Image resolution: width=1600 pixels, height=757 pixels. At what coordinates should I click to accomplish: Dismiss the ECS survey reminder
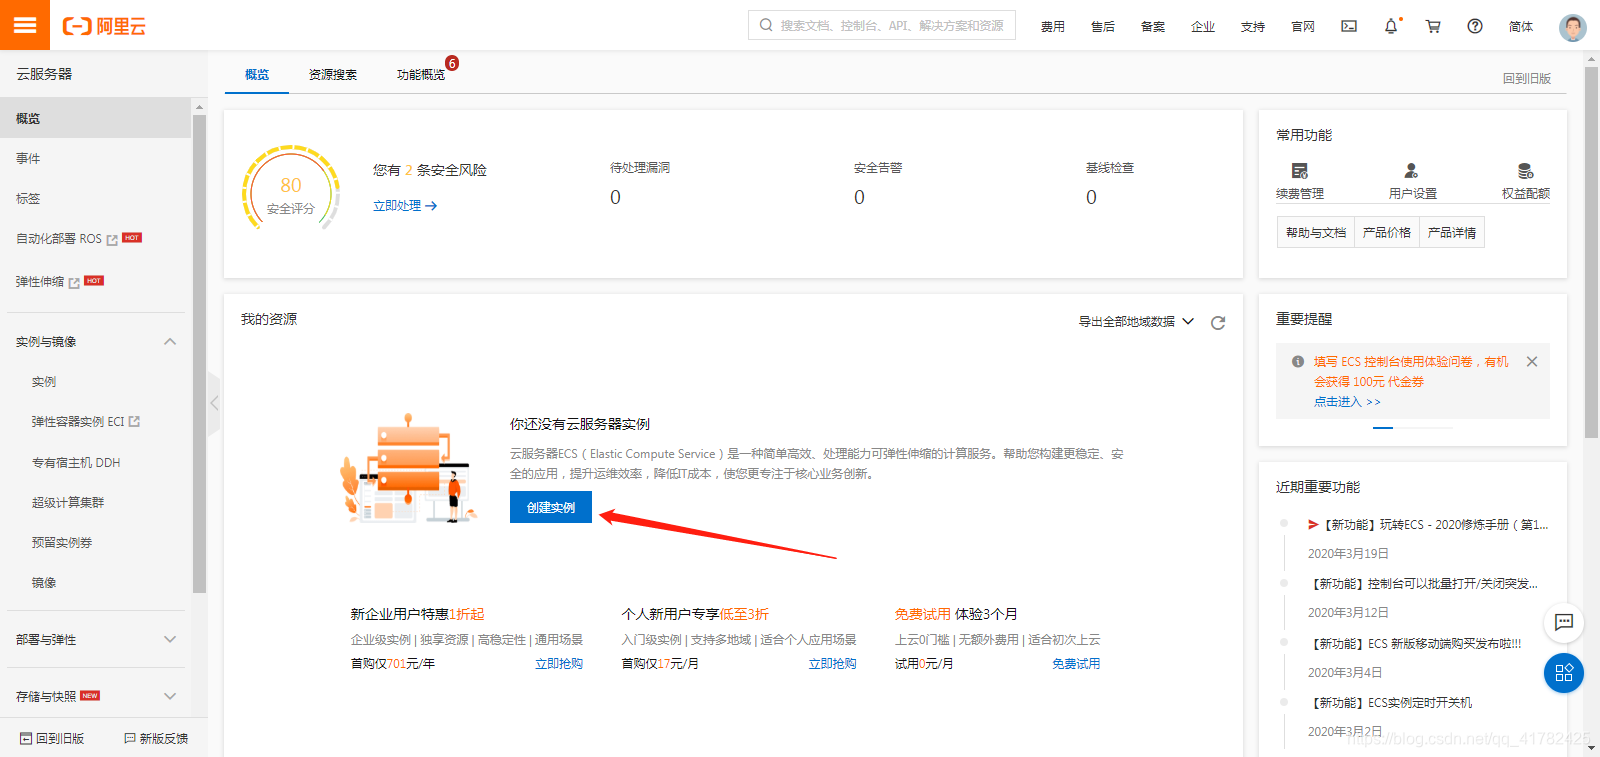(x=1532, y=362)
